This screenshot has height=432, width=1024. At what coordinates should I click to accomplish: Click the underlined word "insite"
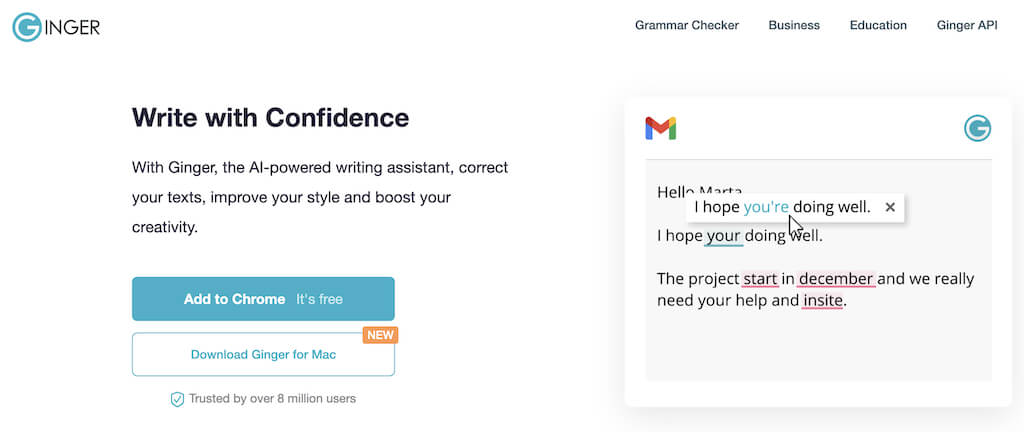click(x=822, y=300)
